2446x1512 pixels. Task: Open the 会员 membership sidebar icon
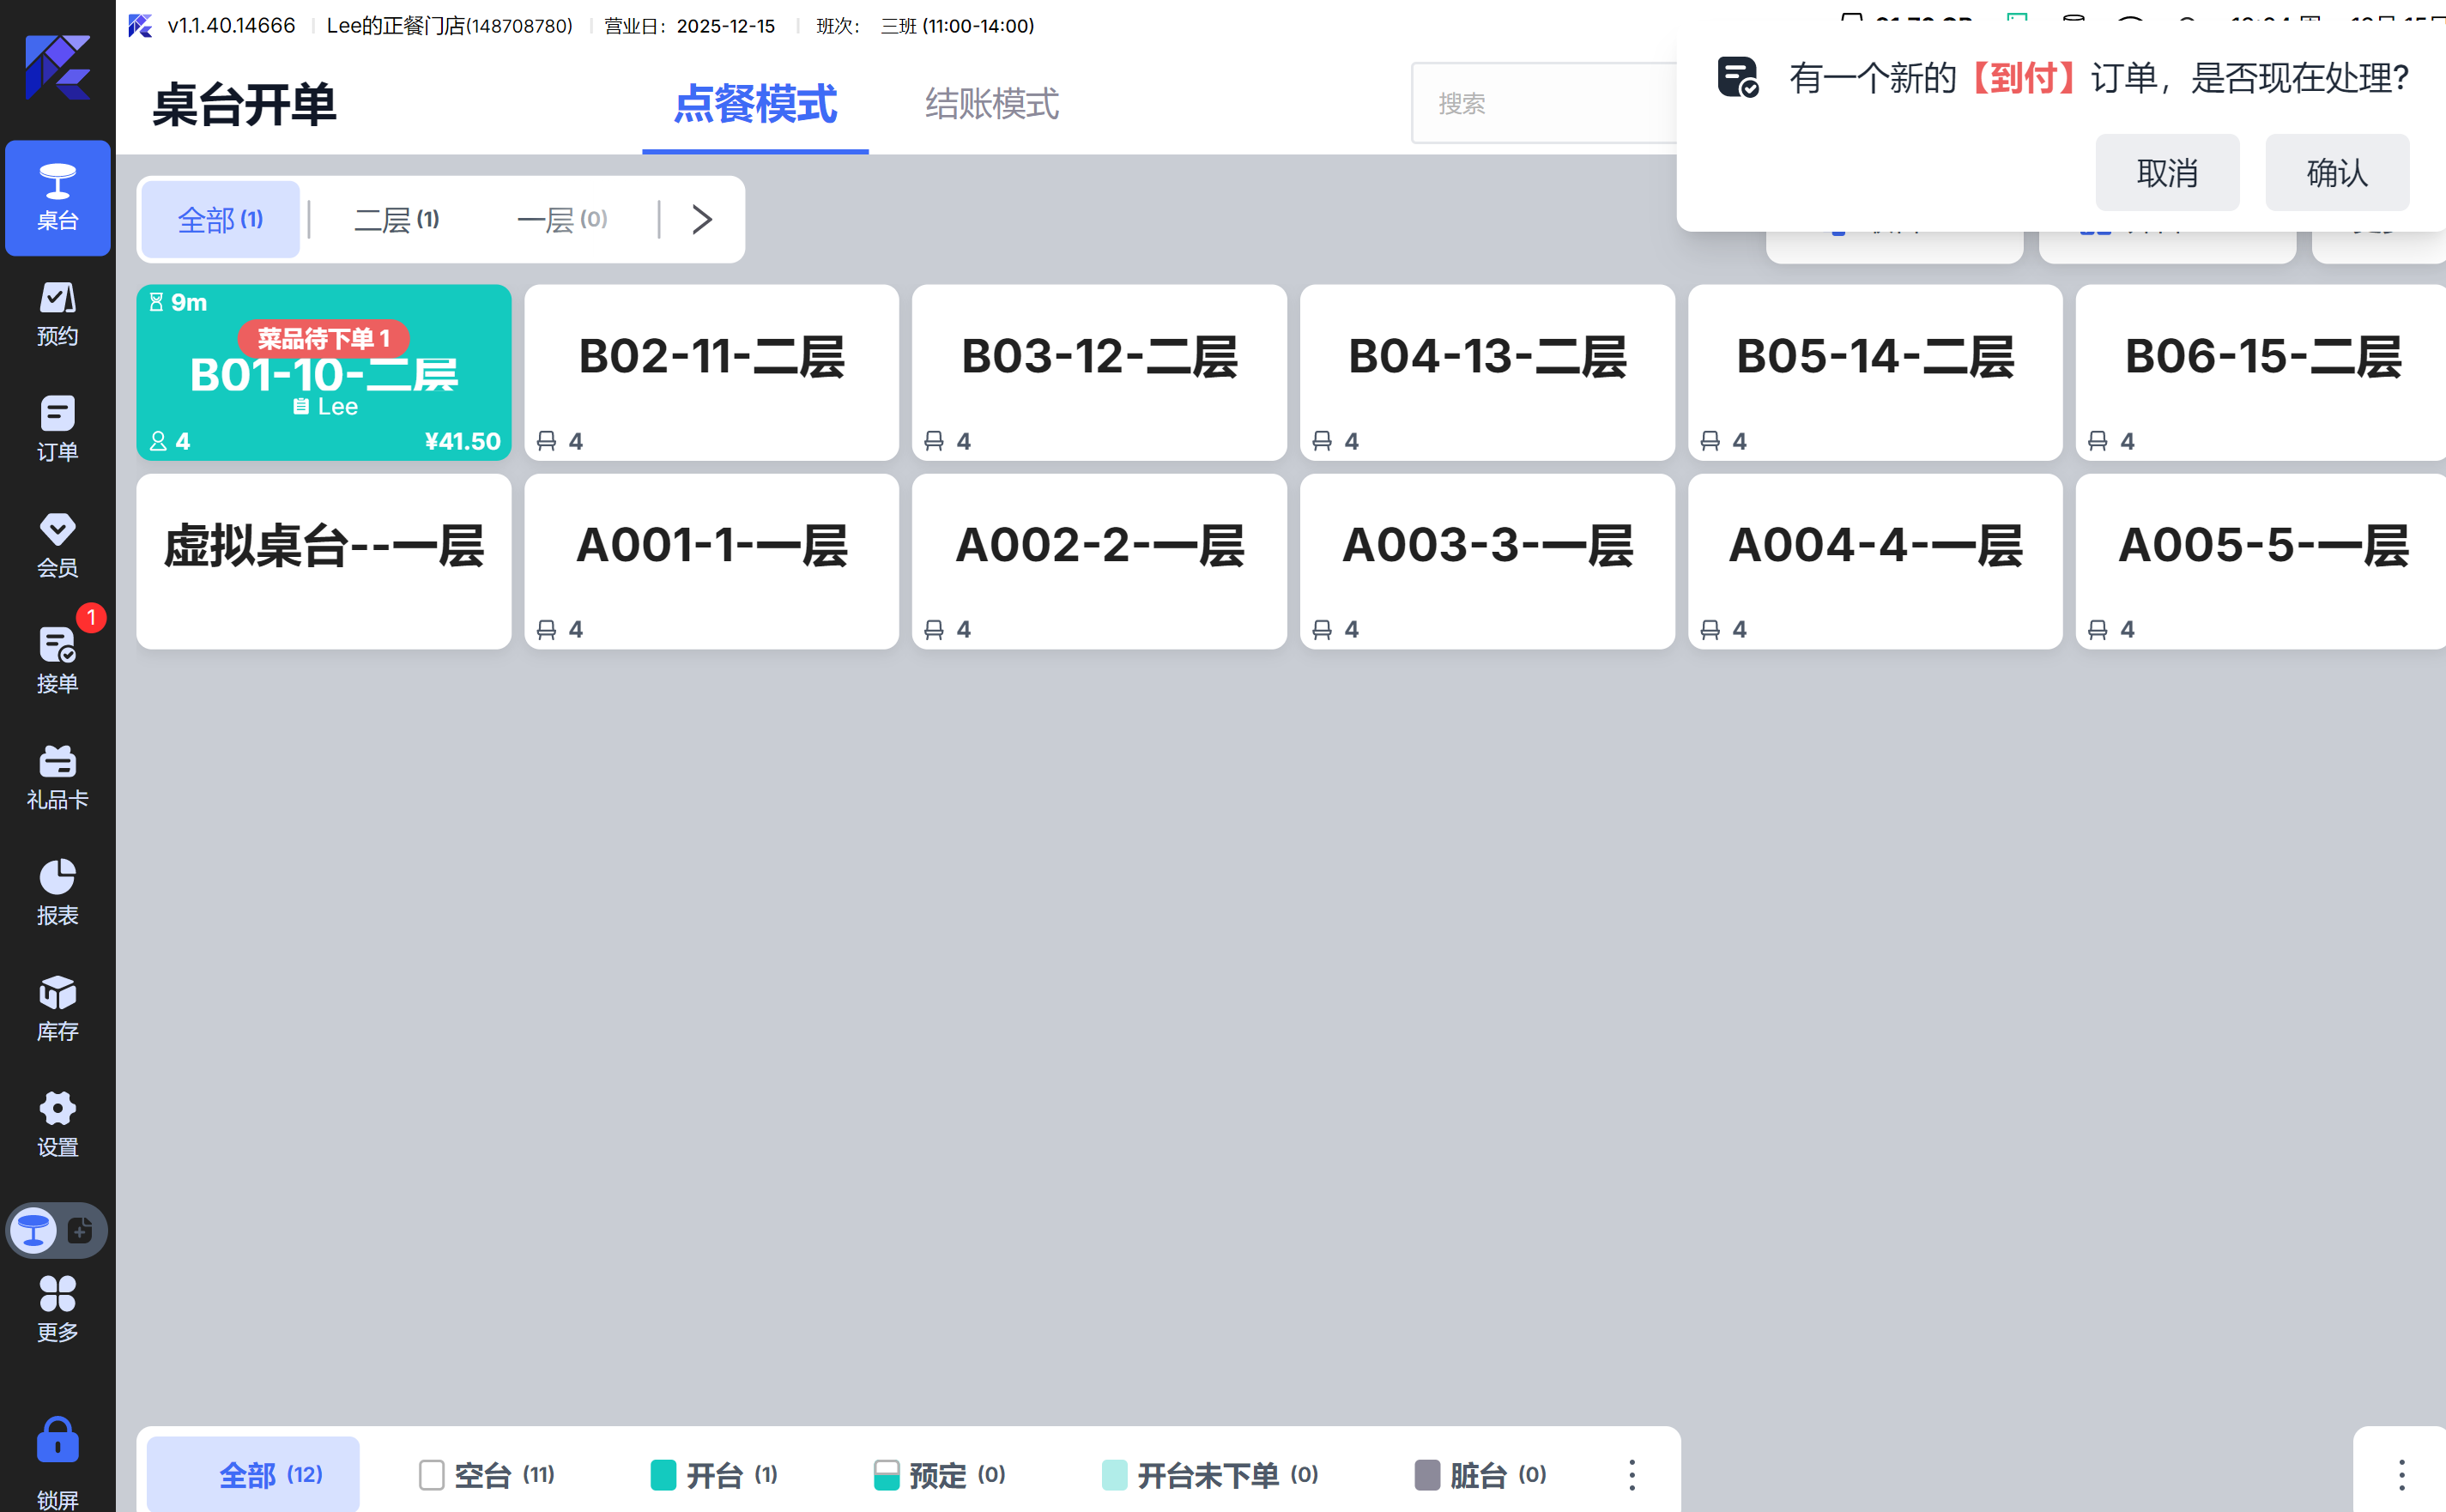[57, 545]
